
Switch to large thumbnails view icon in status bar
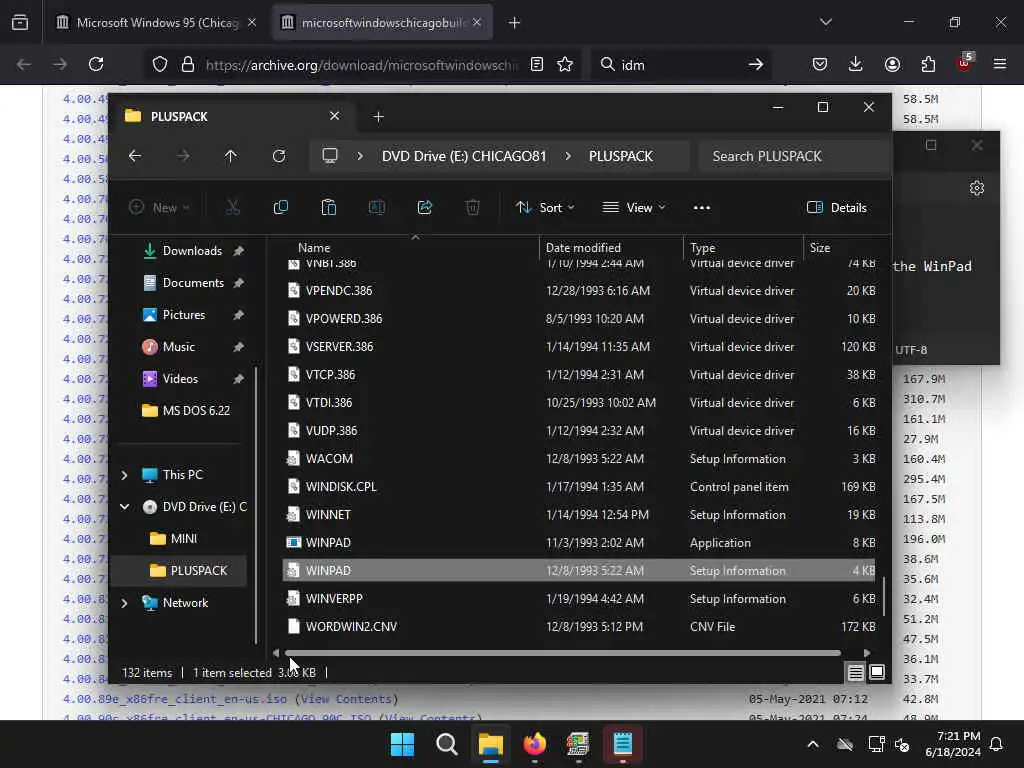coord(877,672)
